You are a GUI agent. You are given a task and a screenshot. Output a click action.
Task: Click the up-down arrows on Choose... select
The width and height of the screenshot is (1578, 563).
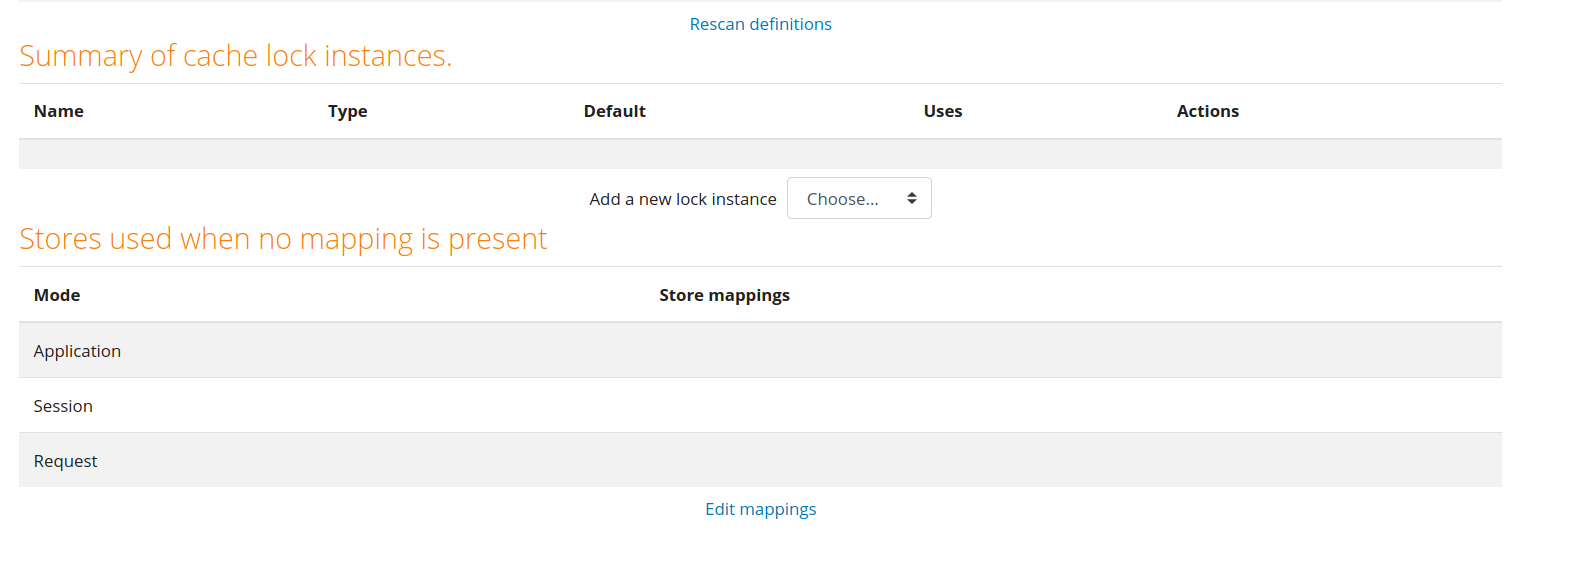click(x=912, y=198)
